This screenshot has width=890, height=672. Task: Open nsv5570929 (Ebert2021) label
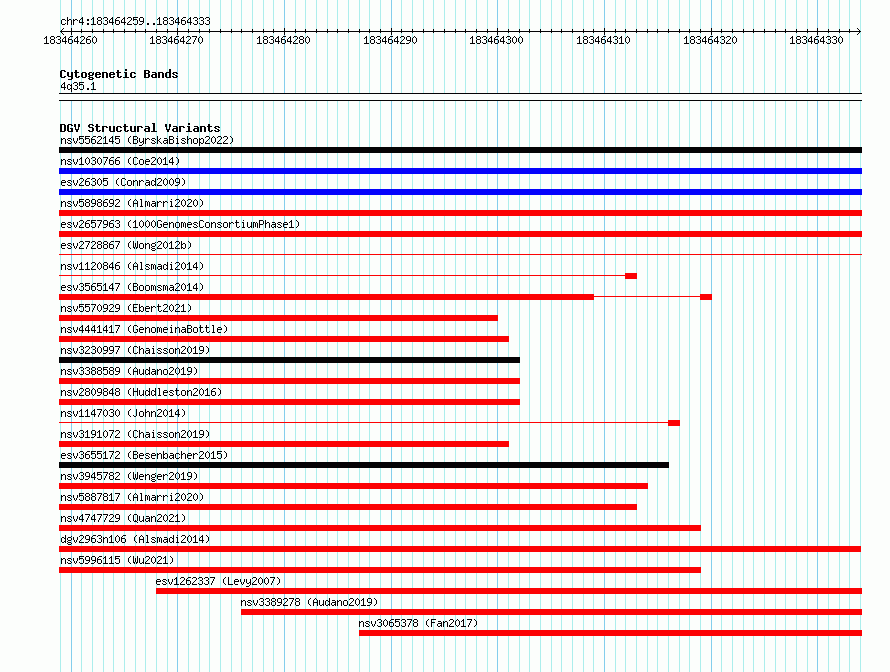[126, 308]
